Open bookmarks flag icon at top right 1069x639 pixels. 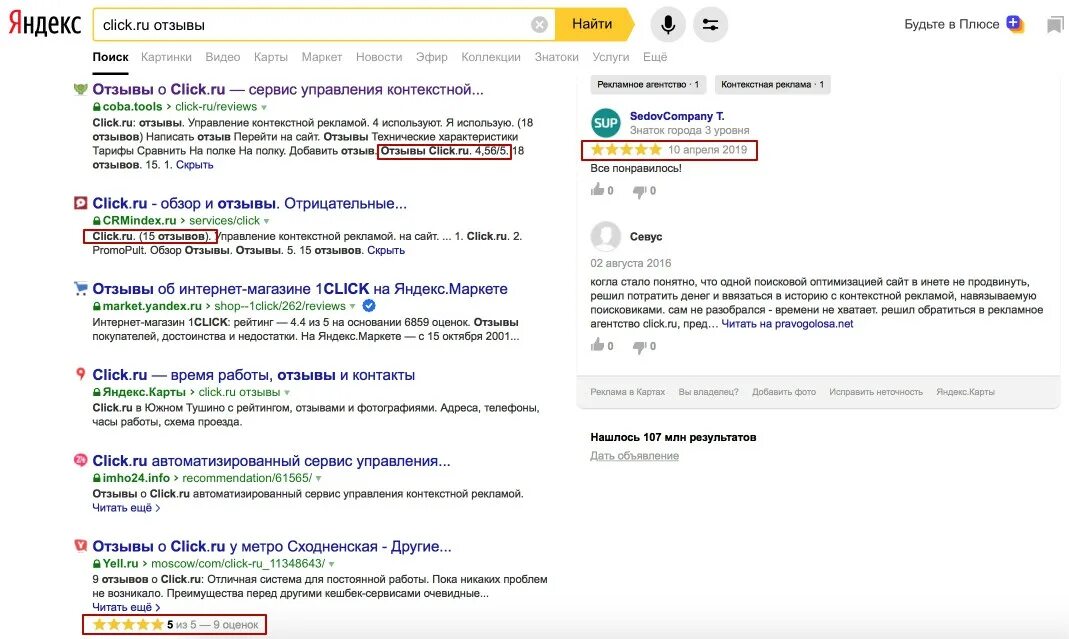[x=1055, y=25]
